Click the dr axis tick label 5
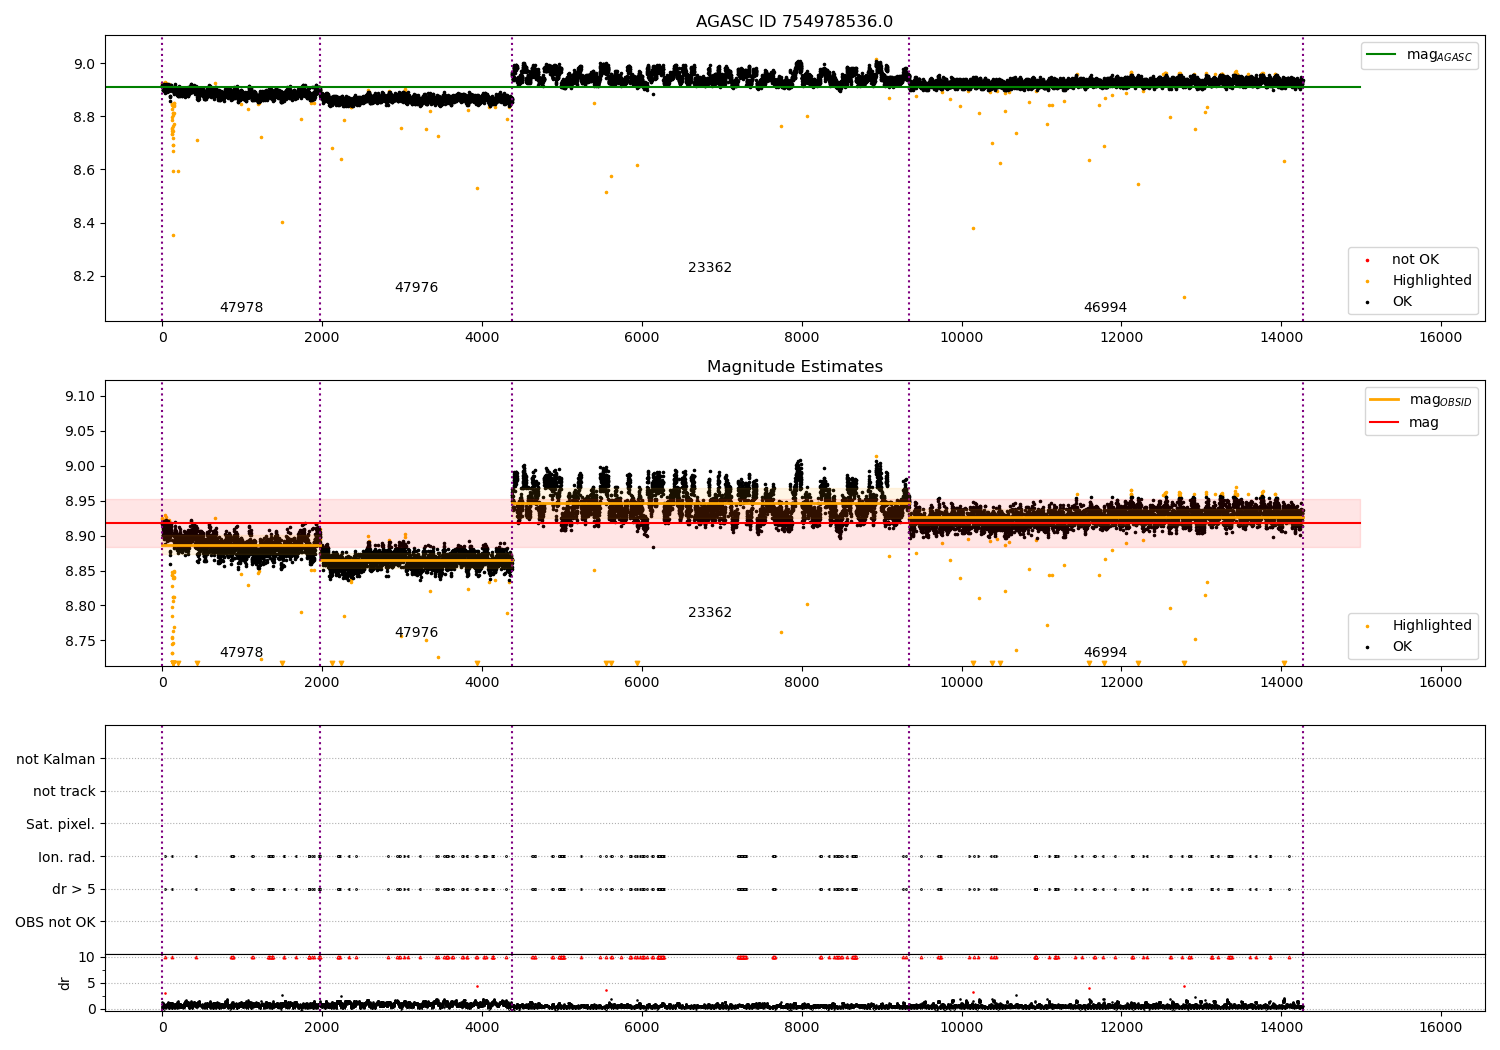Image resolution: width=1500 pixels, height=1050 pixels. coord(91,983)
